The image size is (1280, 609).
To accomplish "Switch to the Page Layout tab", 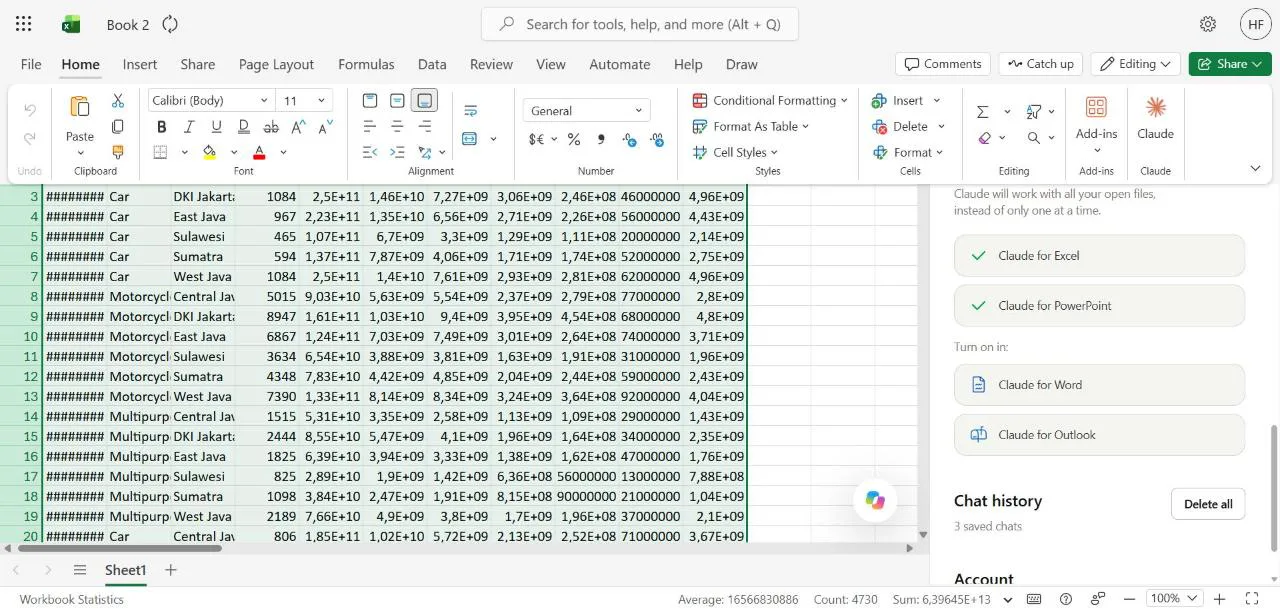I will [276, 64].
